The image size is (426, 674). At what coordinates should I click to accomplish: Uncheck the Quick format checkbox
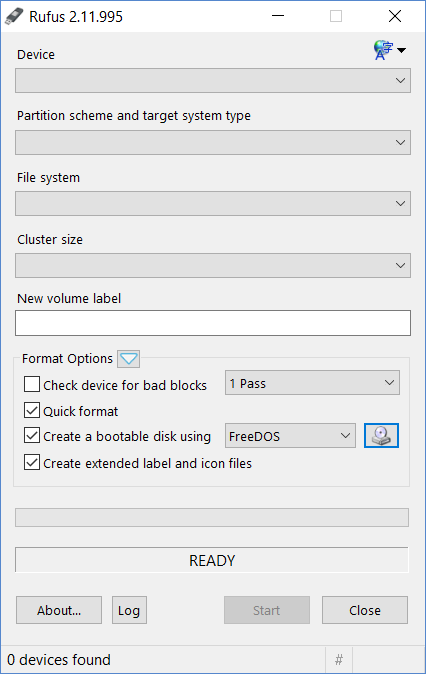[32, 410]
